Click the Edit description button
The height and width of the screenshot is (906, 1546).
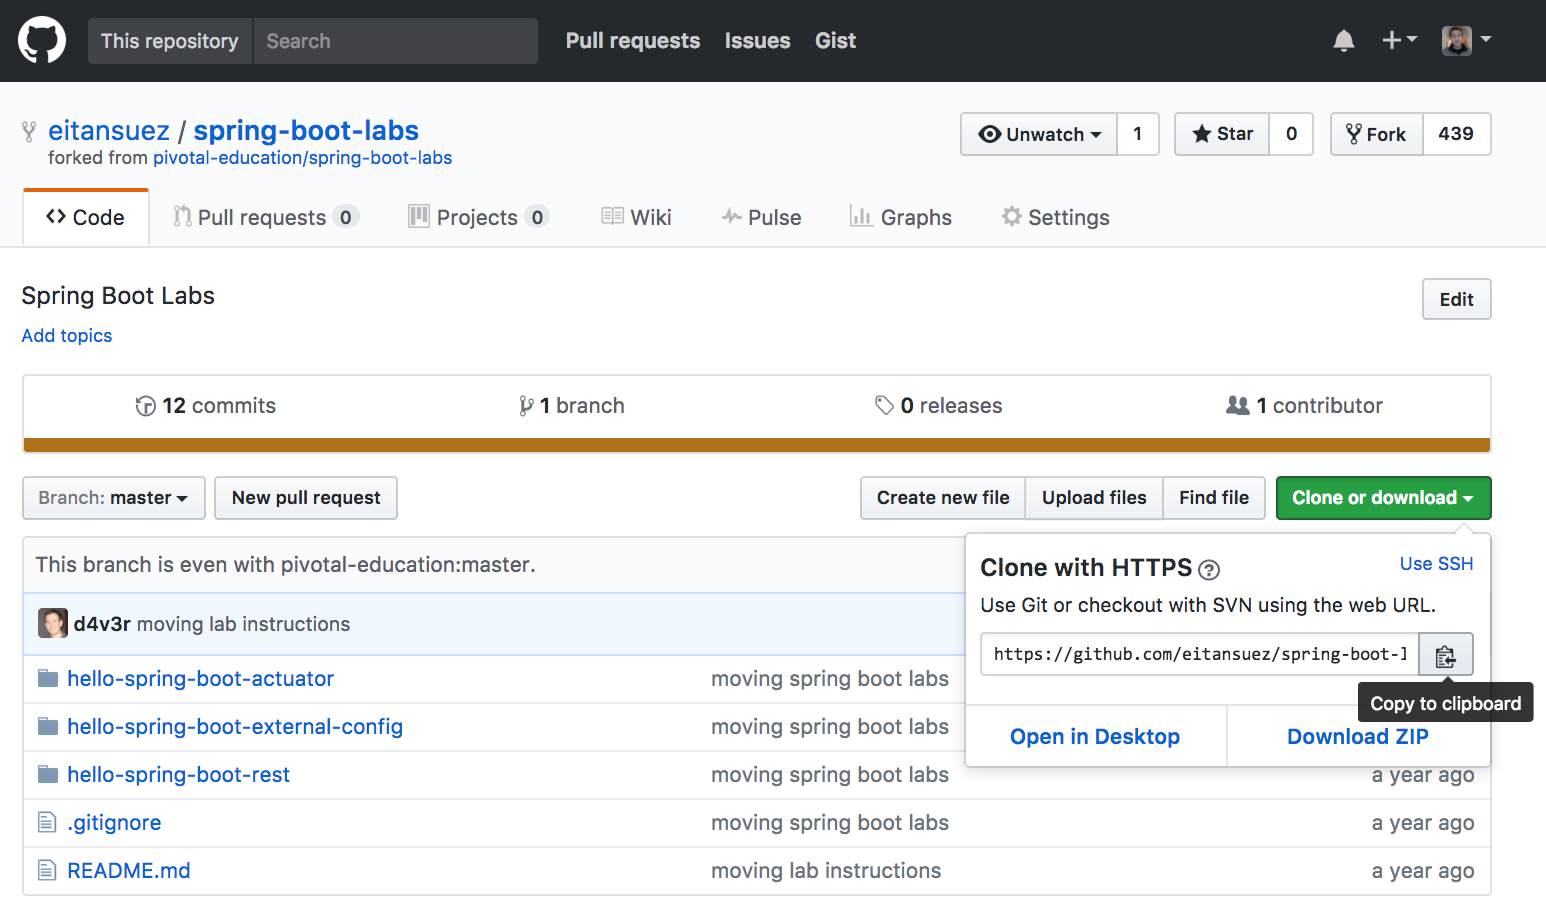[x=1457, y=299]
